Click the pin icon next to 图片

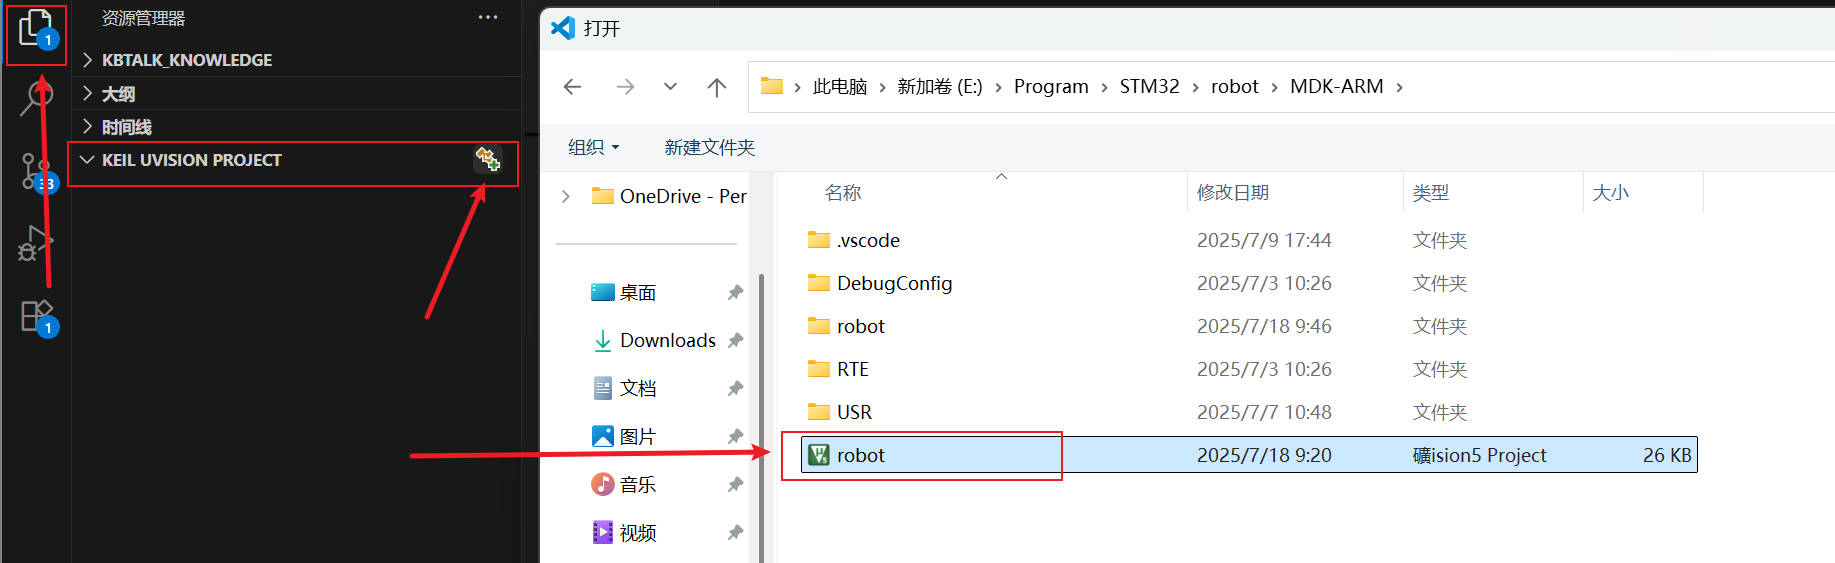tap(735, 436)
